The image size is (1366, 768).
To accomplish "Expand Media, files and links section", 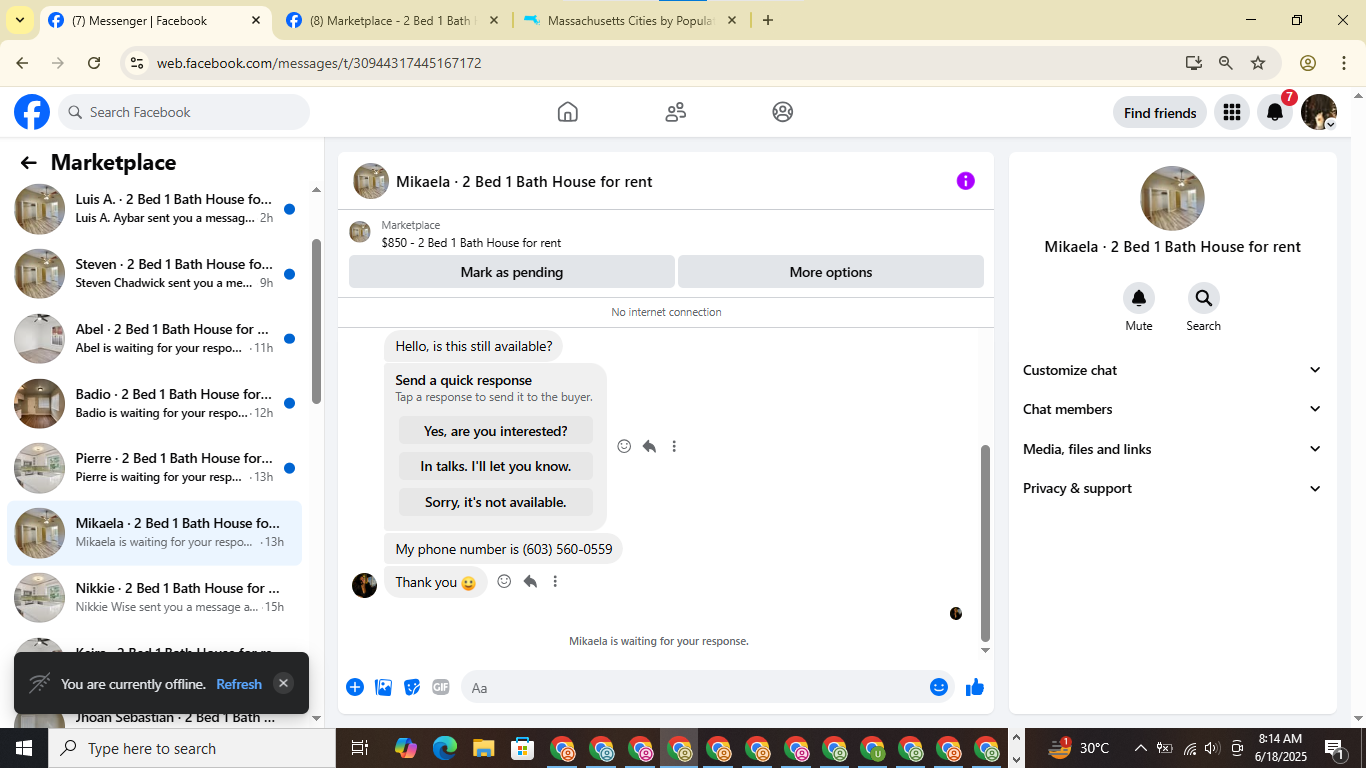I will pyautogui.click(x=1172, y=449).
